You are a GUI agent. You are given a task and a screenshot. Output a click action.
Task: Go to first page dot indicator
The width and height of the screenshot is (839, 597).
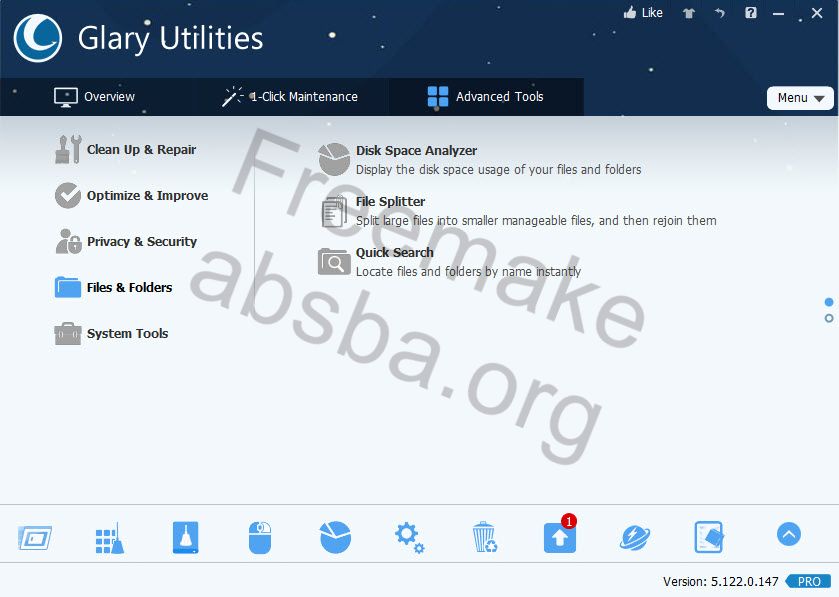(829, 302)
